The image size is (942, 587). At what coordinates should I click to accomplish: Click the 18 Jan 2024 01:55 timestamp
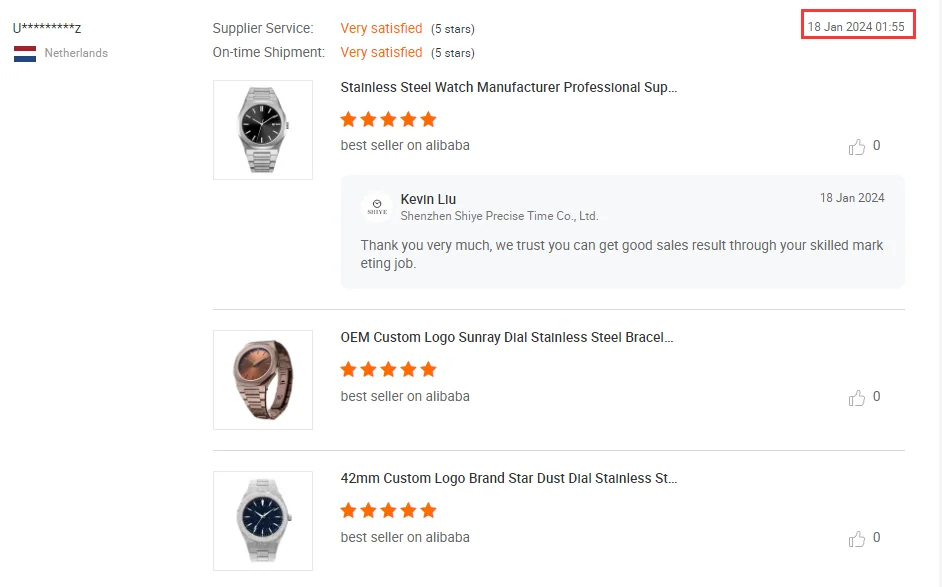pos(856,27)
